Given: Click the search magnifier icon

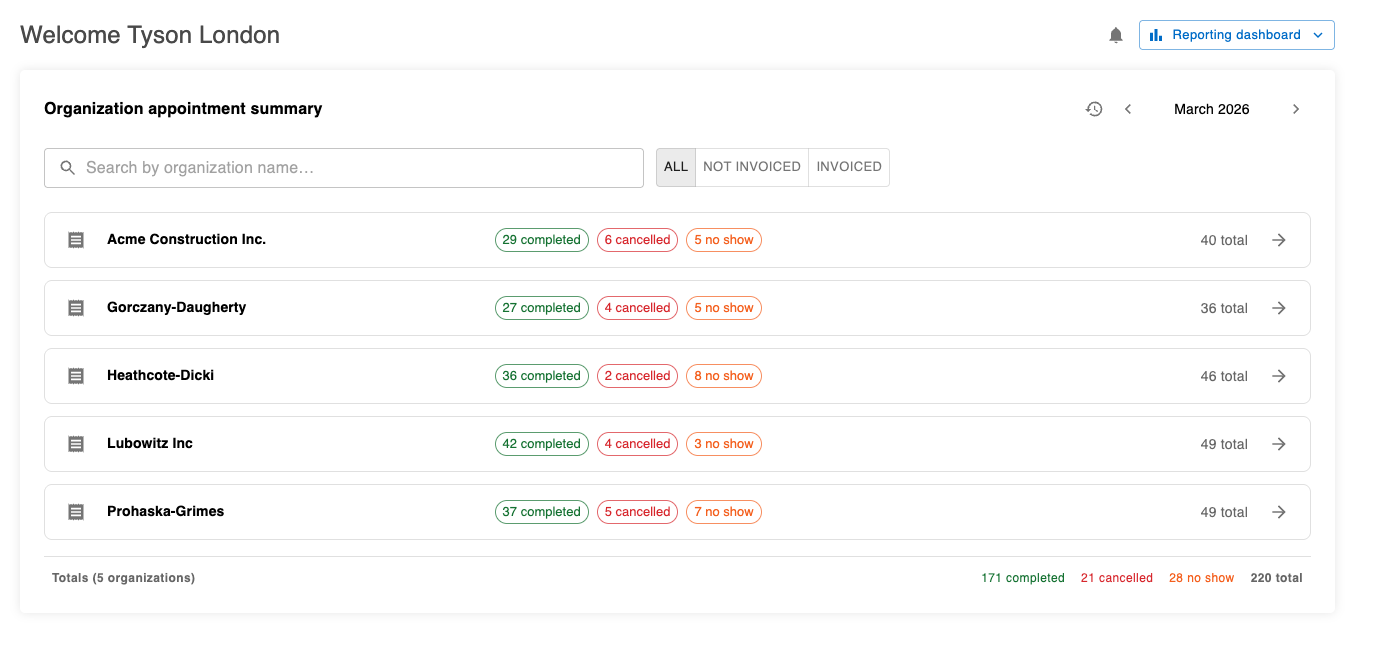Looking at the screenshot, I should pyautogui.click(x=68, y=168).
